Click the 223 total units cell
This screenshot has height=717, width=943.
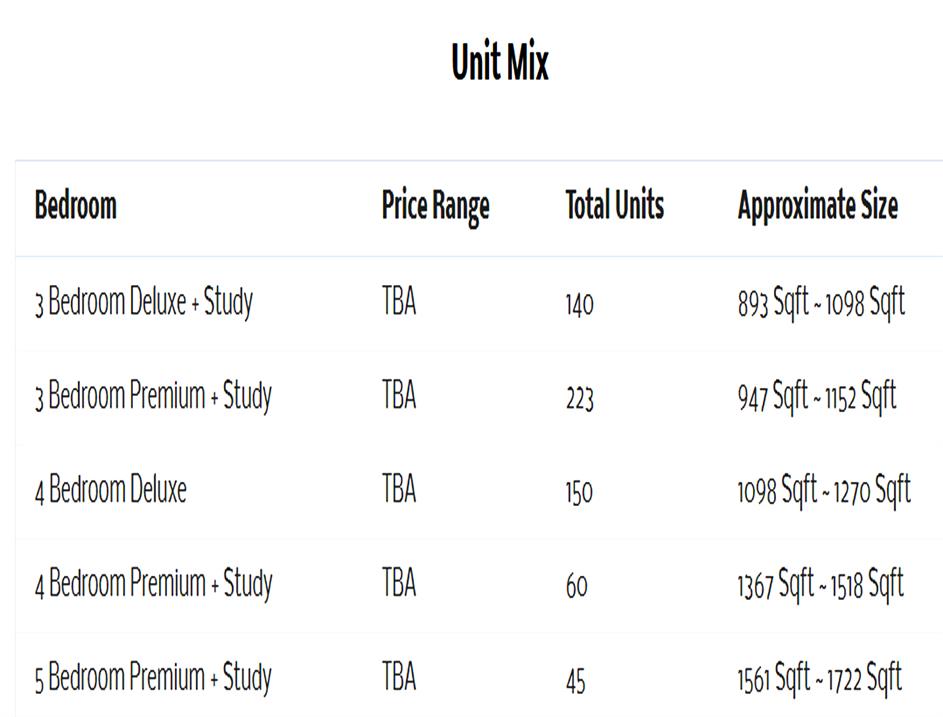579,398
